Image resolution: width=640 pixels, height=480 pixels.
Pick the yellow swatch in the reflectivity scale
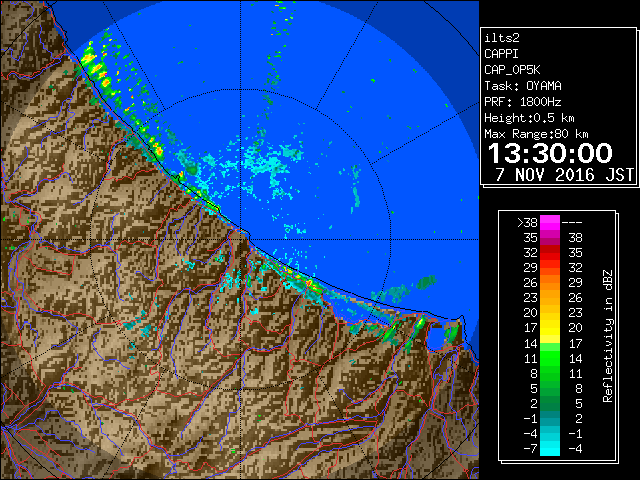tap(550, 328)
